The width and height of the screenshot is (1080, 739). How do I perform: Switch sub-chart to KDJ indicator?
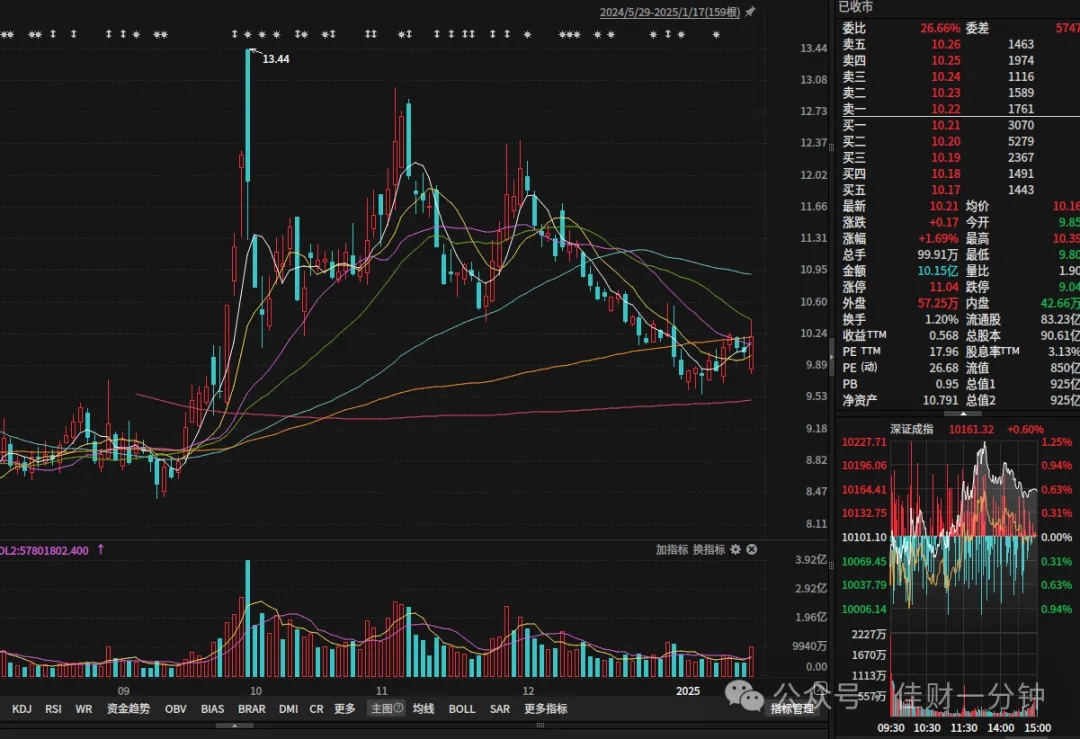coord(22,709)
